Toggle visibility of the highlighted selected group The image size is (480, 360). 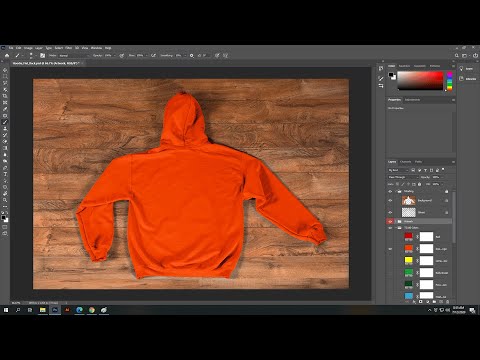click(390, 221)
